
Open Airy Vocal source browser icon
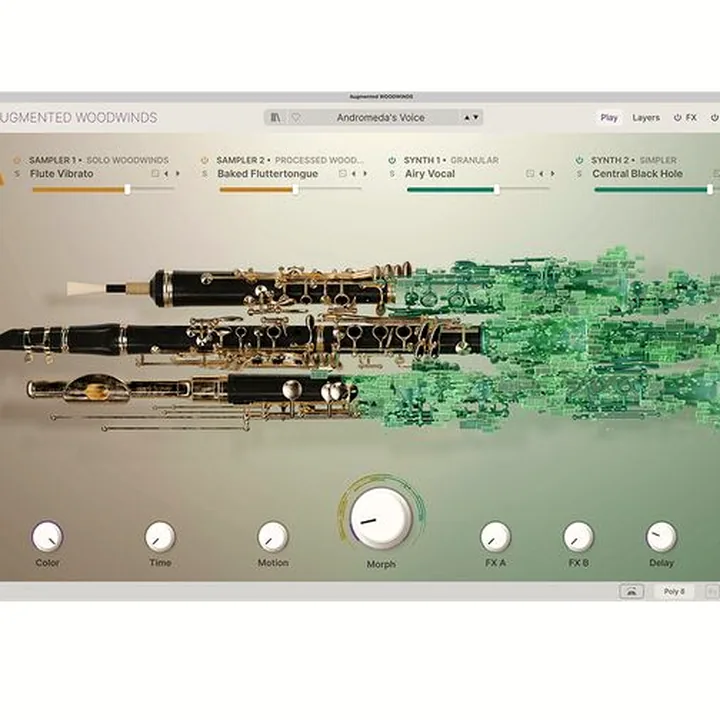530,174
